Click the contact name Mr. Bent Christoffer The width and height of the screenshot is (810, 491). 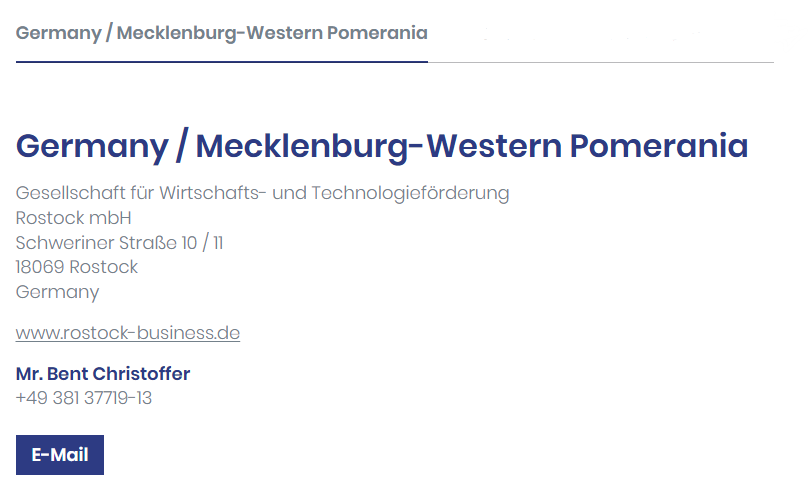click(103, 374)
